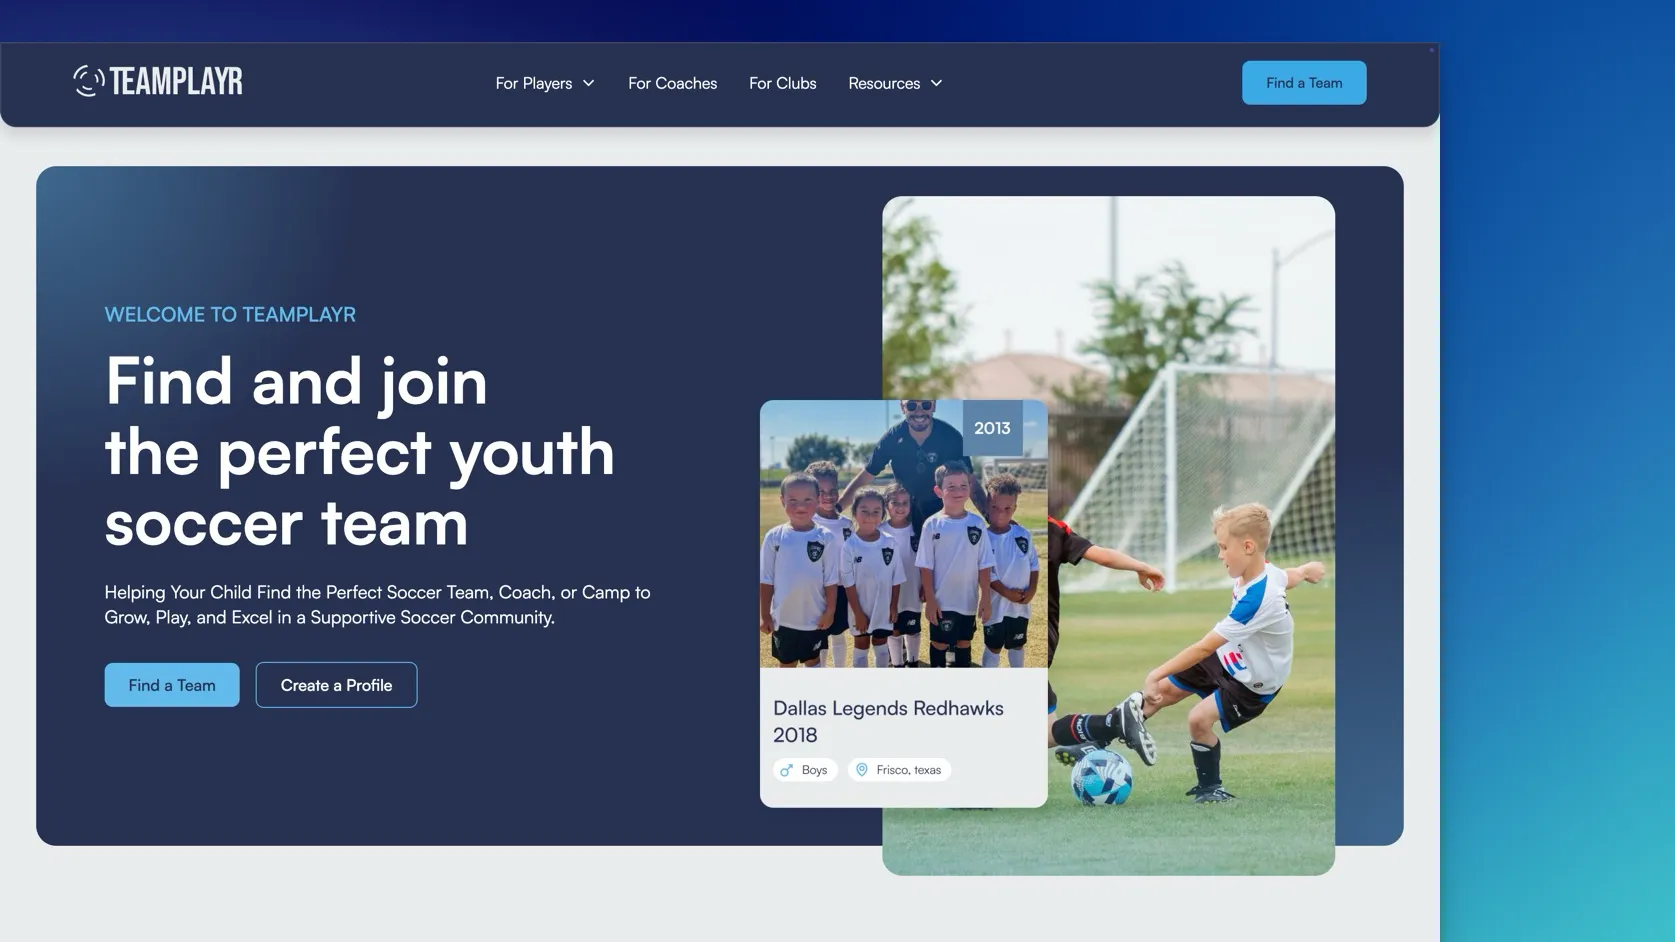Click the location pin icon beside Frisco
1675x942 pixels.
[862, 770]
